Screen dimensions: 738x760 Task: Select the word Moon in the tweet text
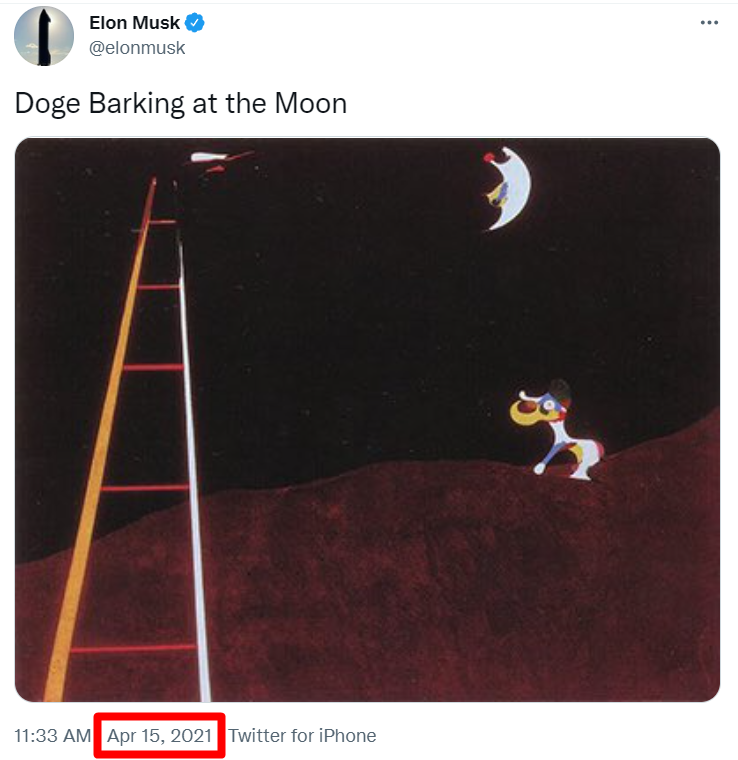point(311,104)
